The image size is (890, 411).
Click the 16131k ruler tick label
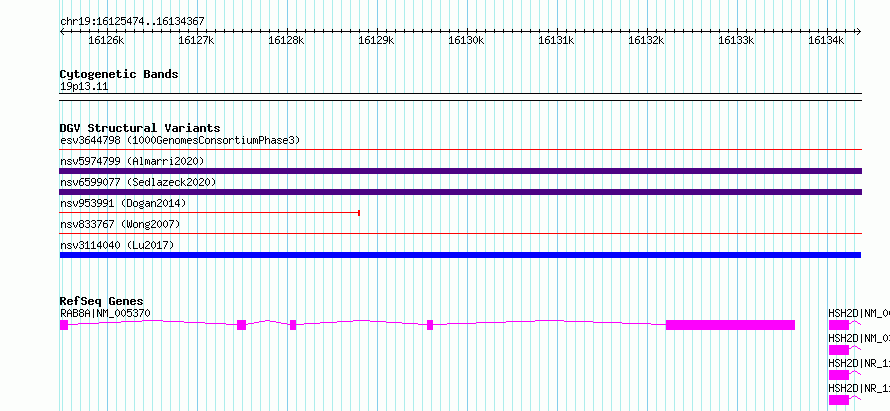tap(556, 41)
